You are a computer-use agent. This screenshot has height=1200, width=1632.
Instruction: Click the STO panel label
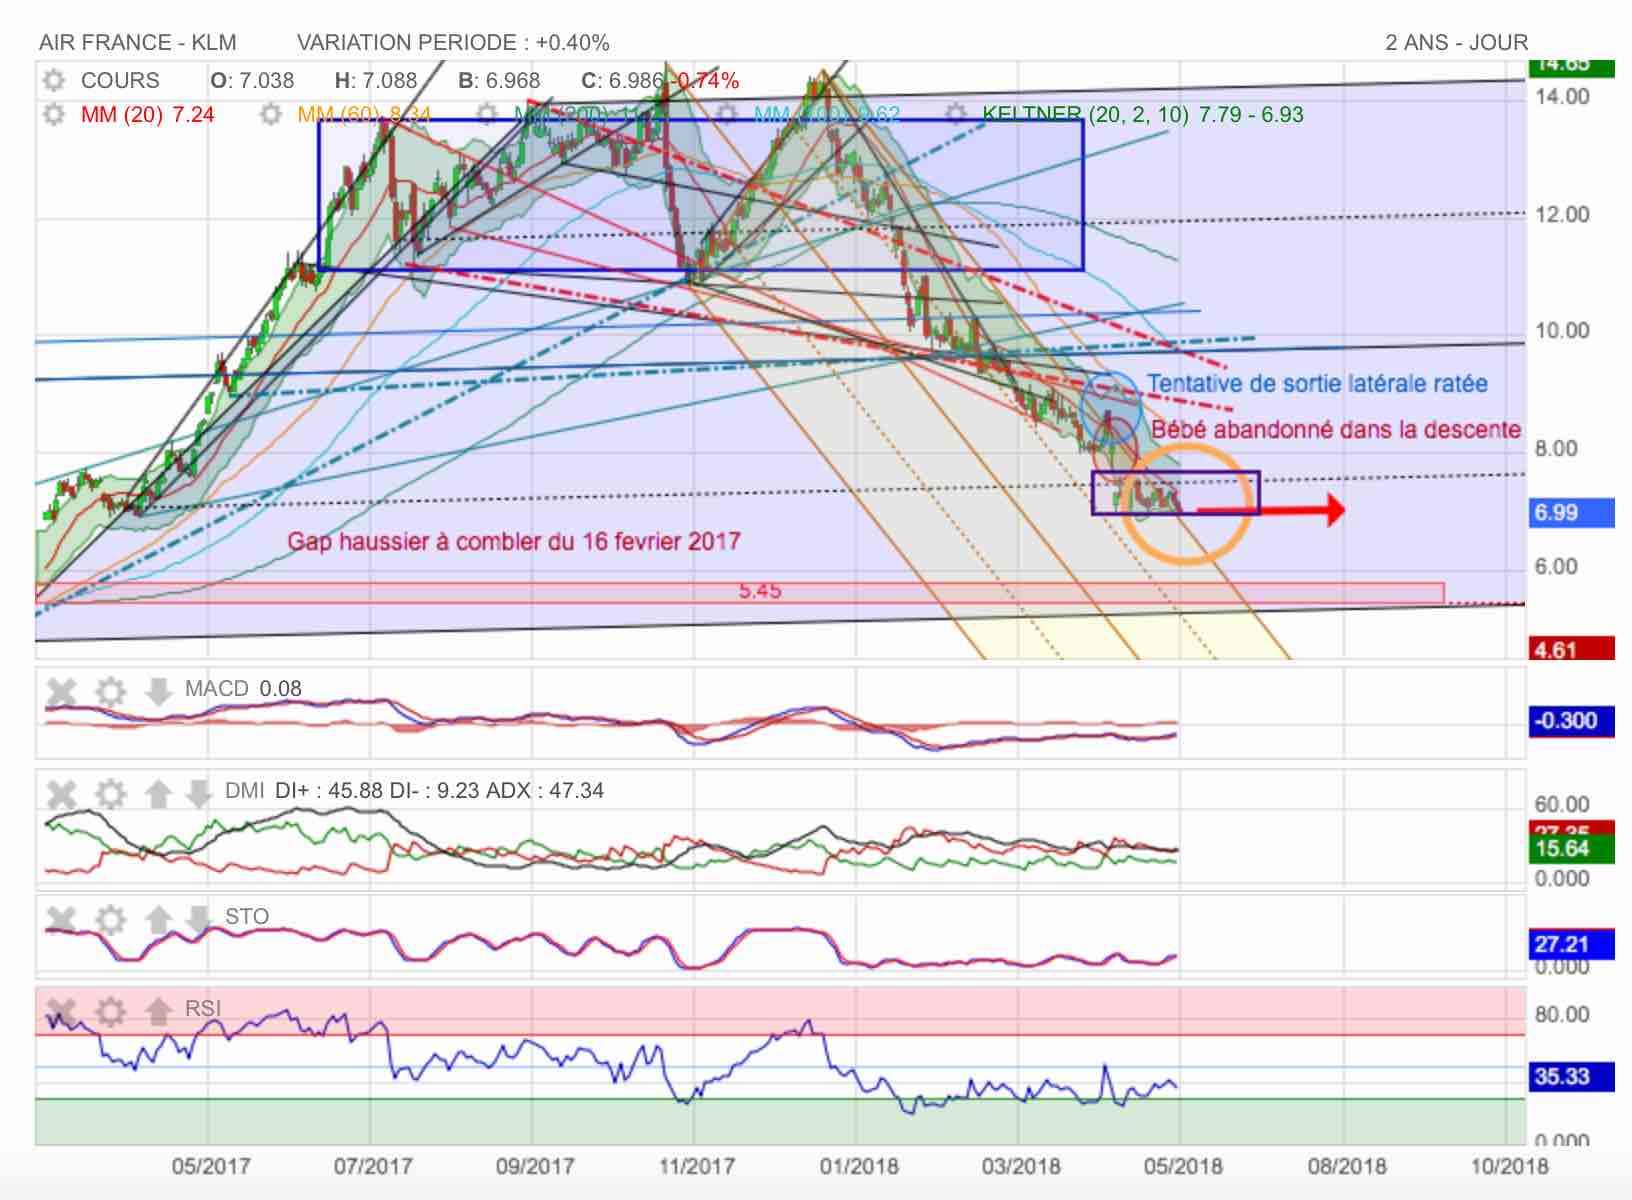tap(247, 917)
